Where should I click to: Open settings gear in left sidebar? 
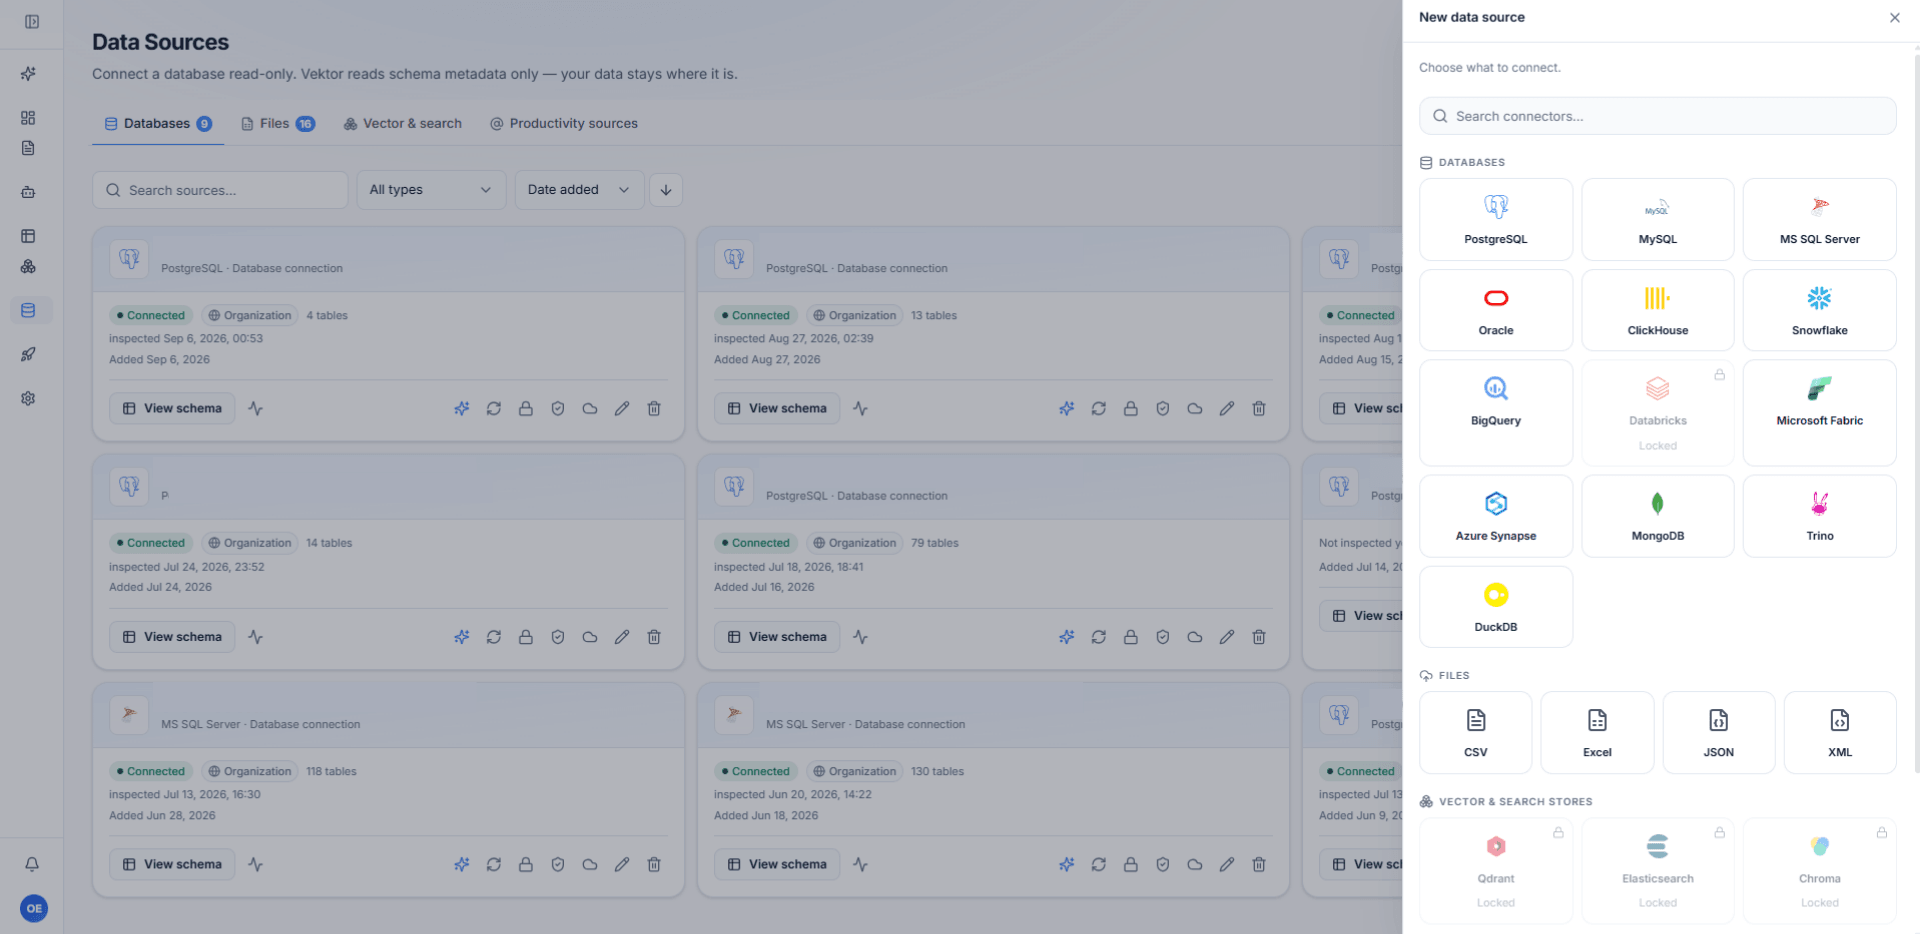[x=28, y=398]
